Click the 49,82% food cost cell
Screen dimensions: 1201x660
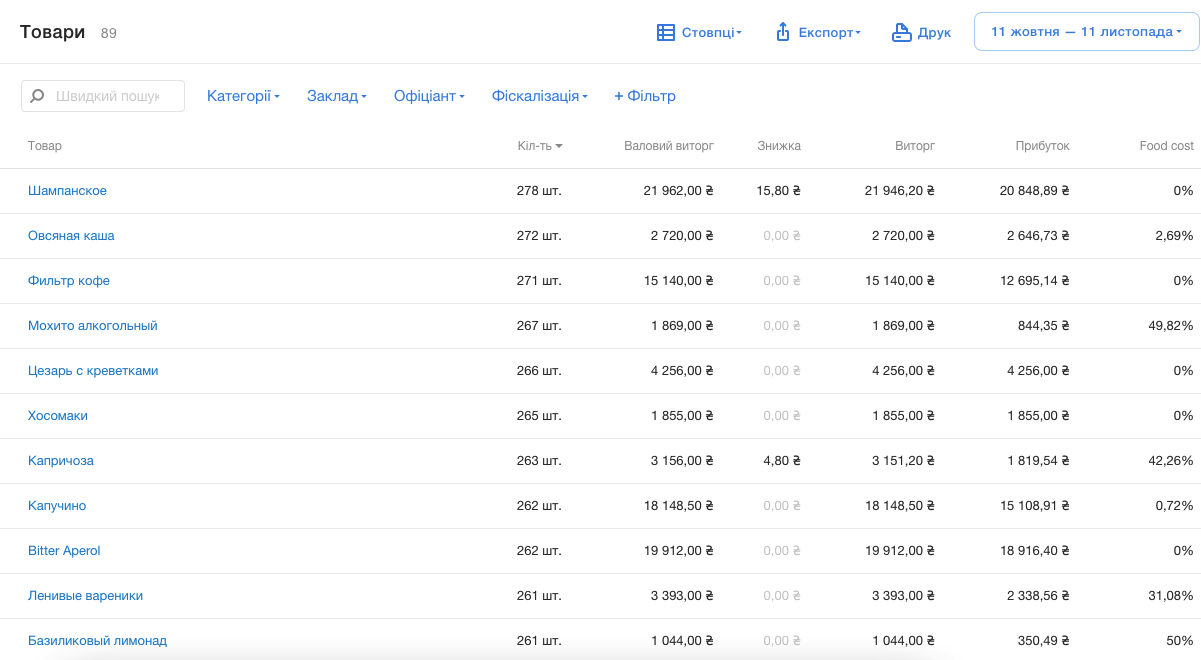1170,326
